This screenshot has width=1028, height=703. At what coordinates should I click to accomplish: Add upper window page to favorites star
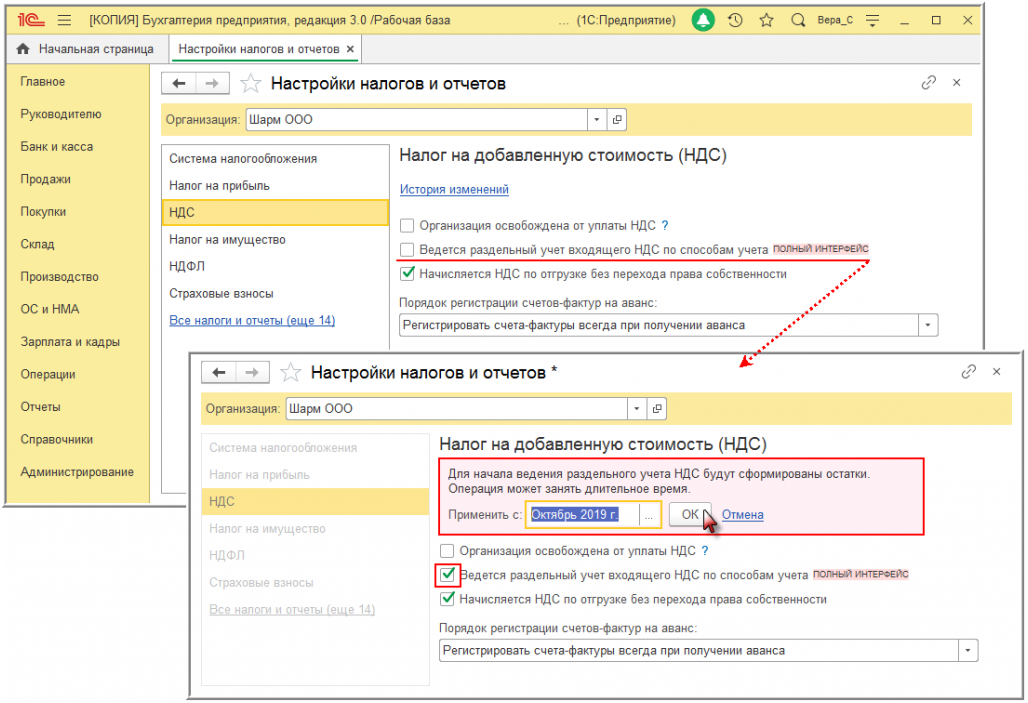coord(250,83)
